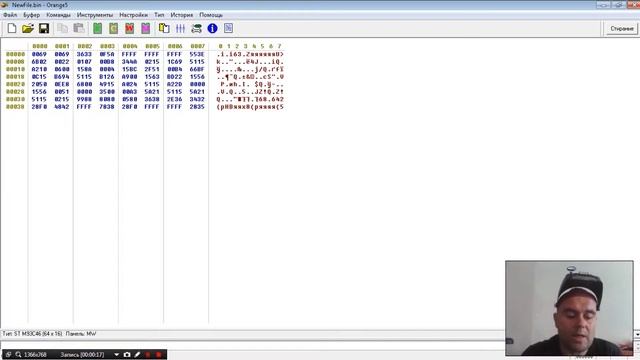Image resolution: width=640 pixels, height=360 pixels.
Task: Select hex cell 9980 in row 00030
Action: pyautogui.click(x=84, y=99)
